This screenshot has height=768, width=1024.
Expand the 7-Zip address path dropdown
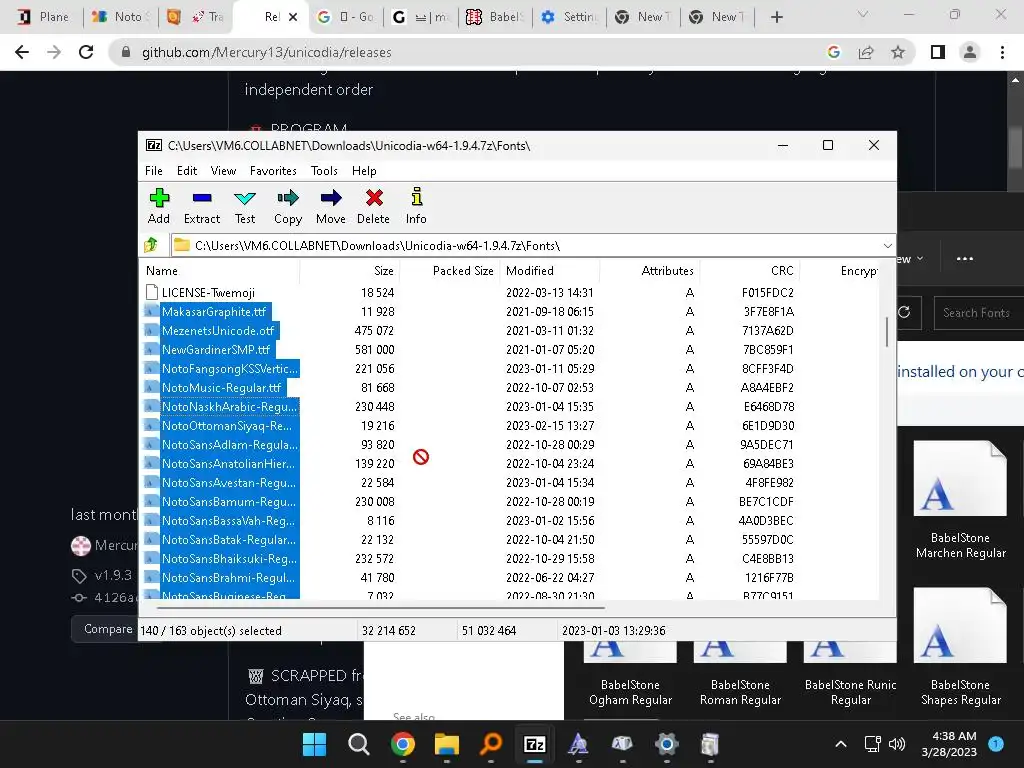click(x=888, y=246)
